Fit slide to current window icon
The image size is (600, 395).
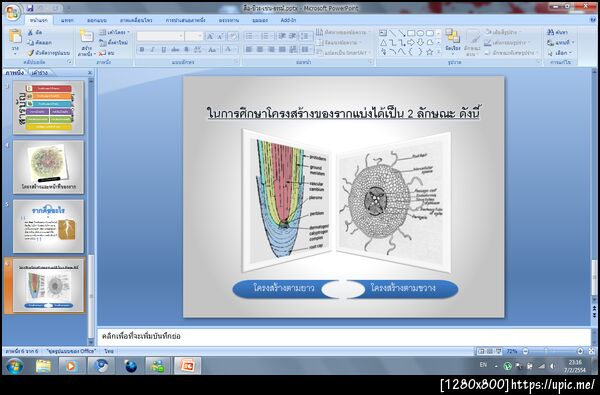point(591,351)
